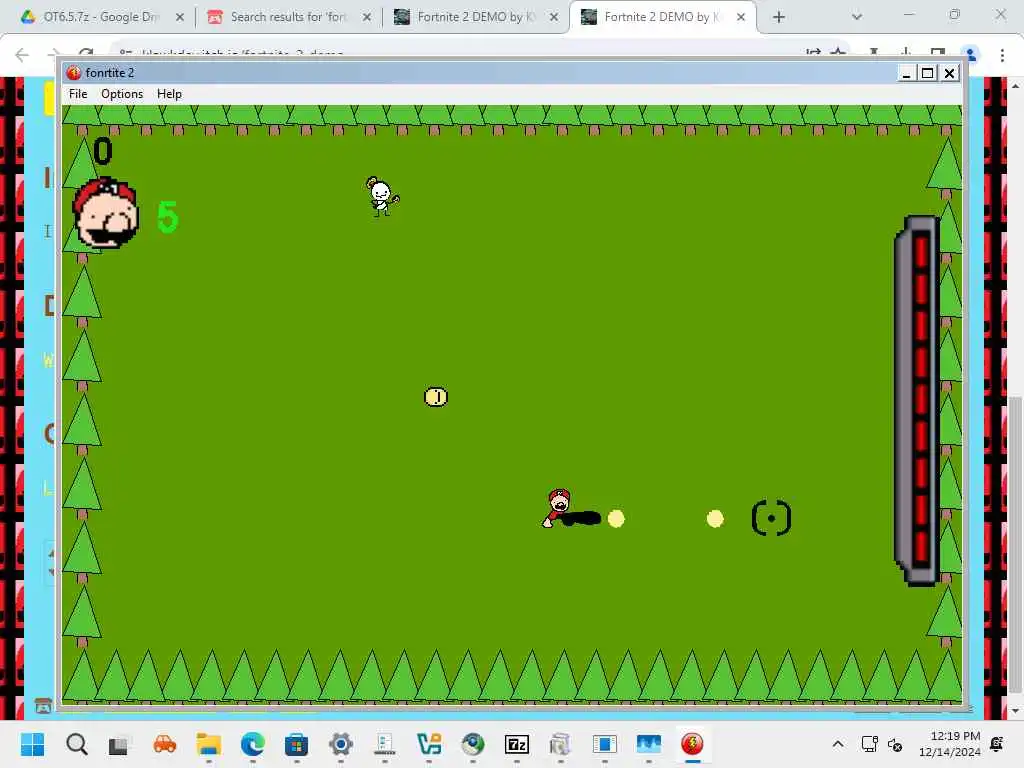Screen dimensions: 1024x768
Task: Close the OT6.5.7z Google Drive tab
Action: (180, 17)
